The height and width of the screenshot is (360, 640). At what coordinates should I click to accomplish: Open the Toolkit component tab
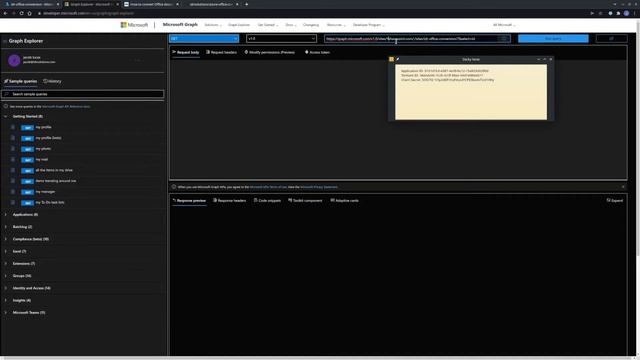tap(305, 200)
